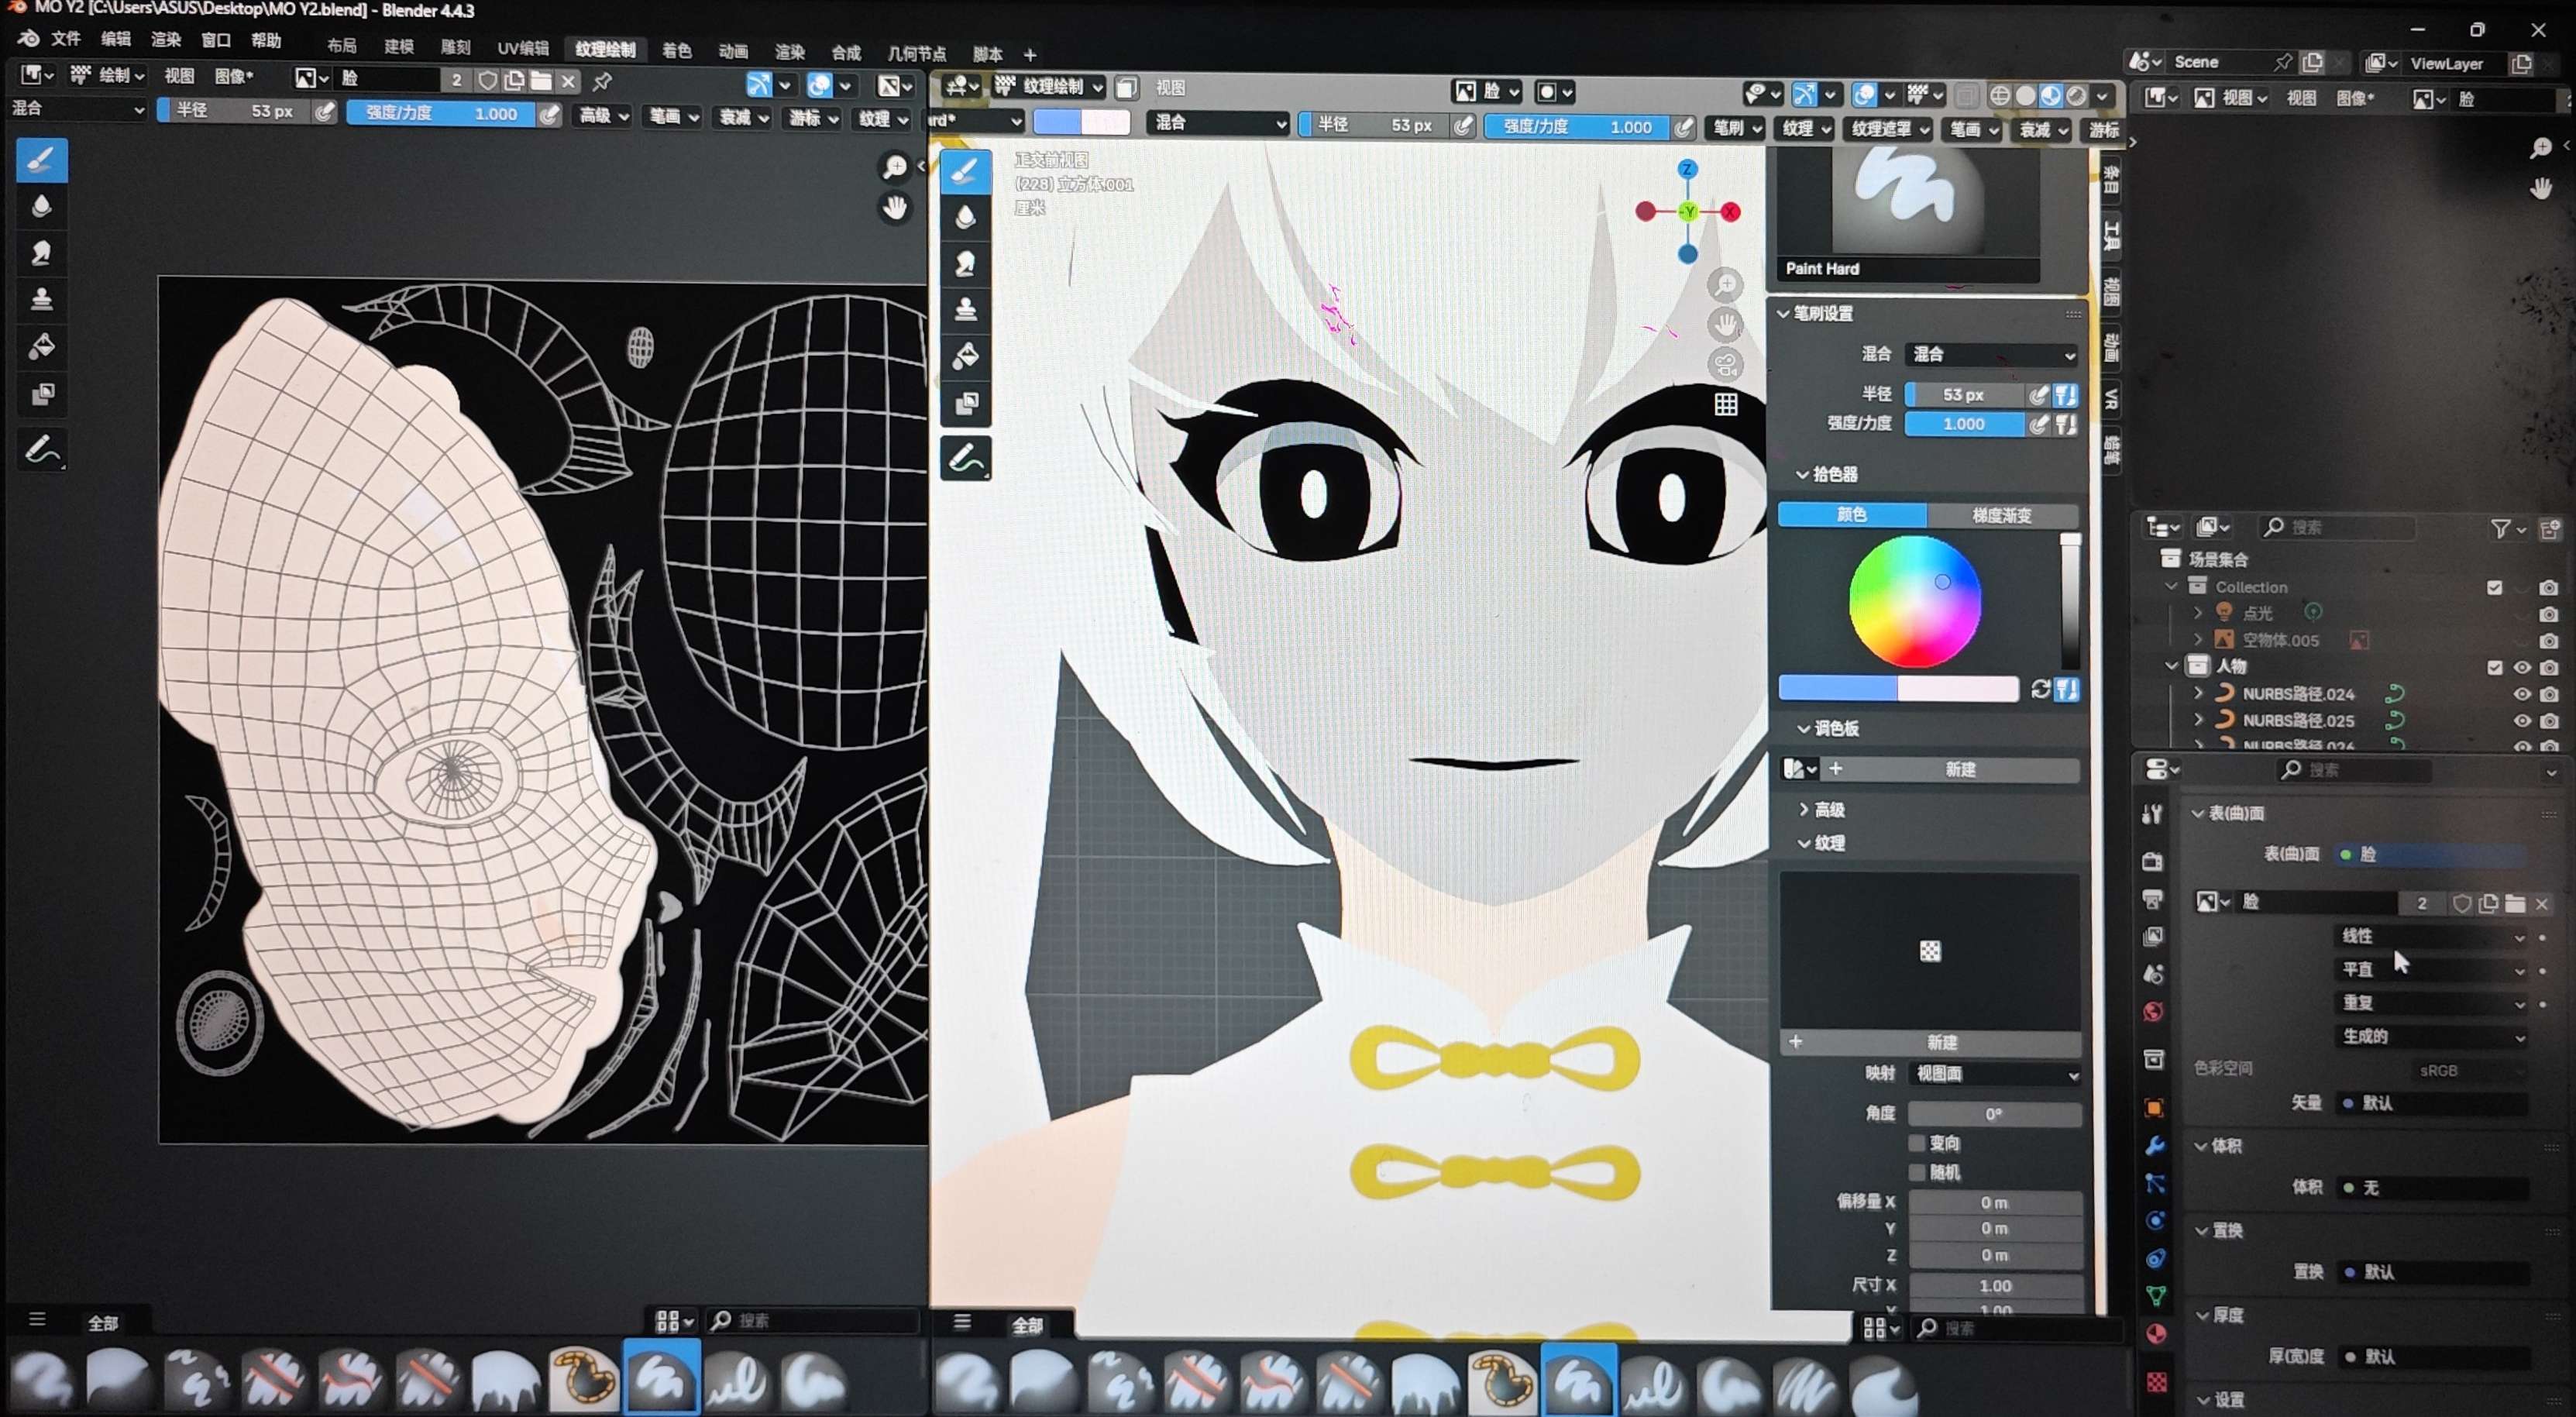Toggle the 人物 collection checkbox in outliner
The image size is (2576, 1417).
pyautogui.click(x=2494, y=667)
